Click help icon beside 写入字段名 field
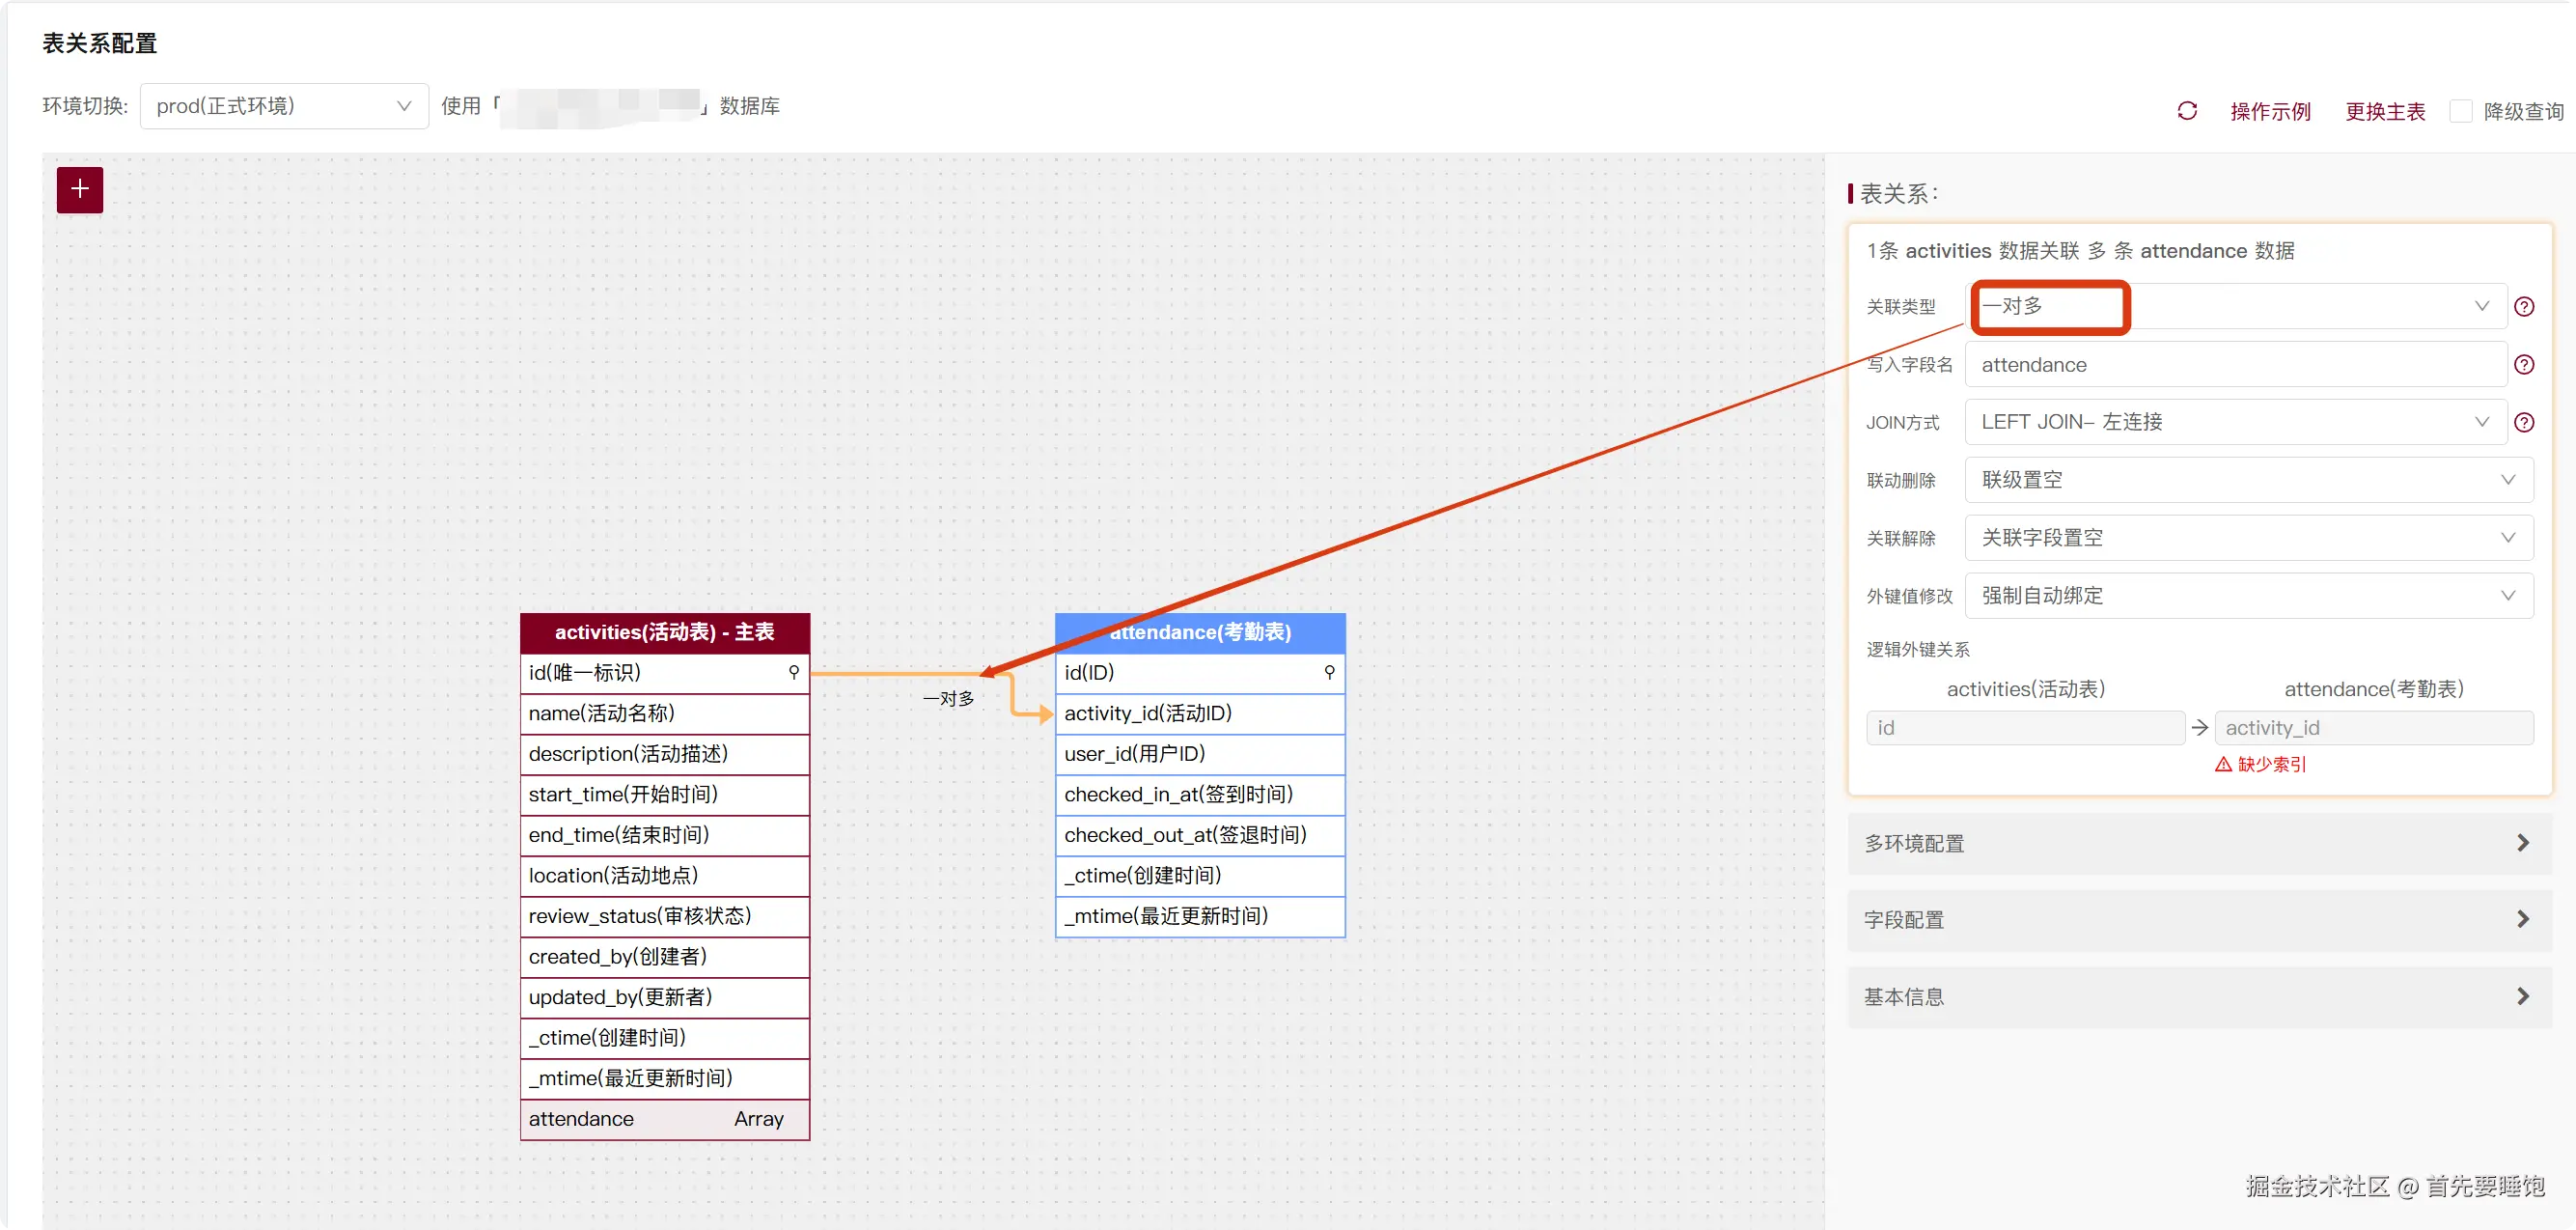 [x=2524, y=365]
